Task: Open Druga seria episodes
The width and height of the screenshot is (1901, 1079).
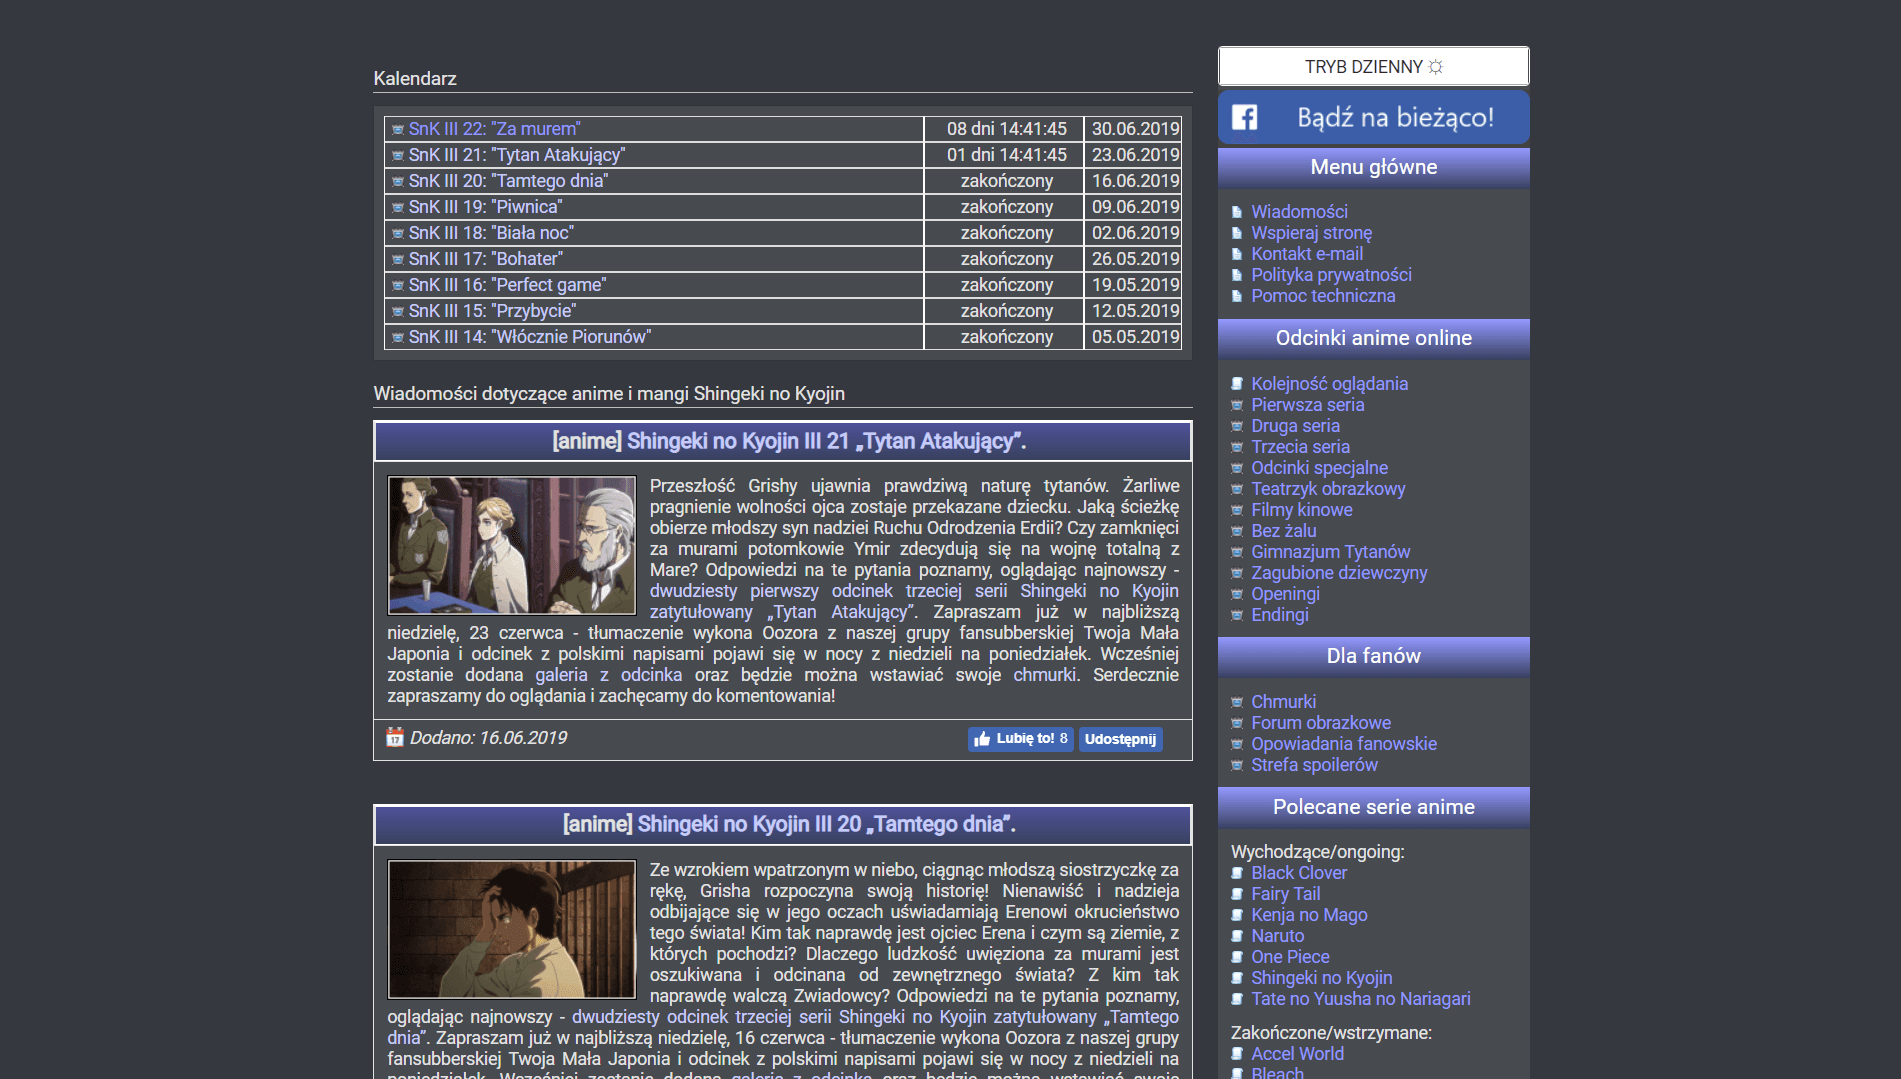Action: 1295,426
